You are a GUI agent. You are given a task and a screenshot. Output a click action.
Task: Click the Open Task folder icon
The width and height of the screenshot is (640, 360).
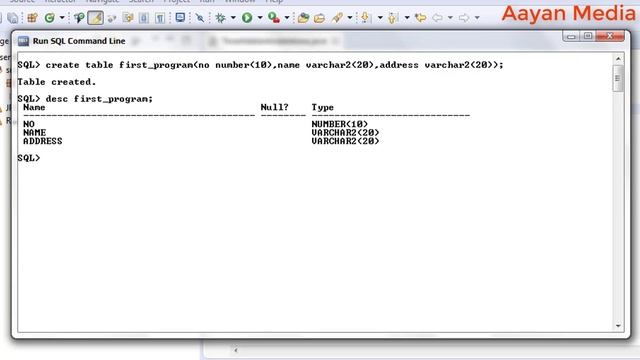click(x=319, y=18)
